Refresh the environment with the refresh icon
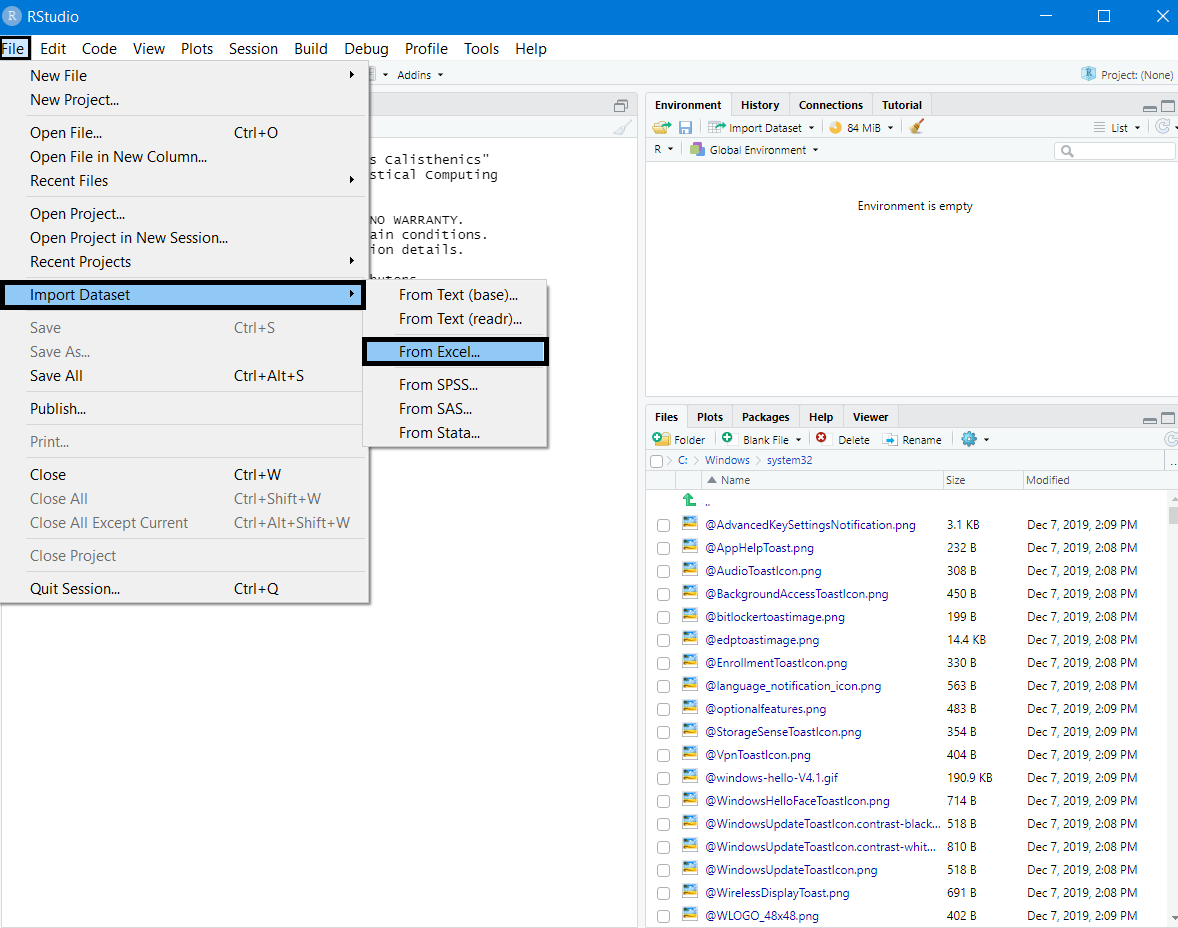1178x928 pixels. tap(1163, 127)
